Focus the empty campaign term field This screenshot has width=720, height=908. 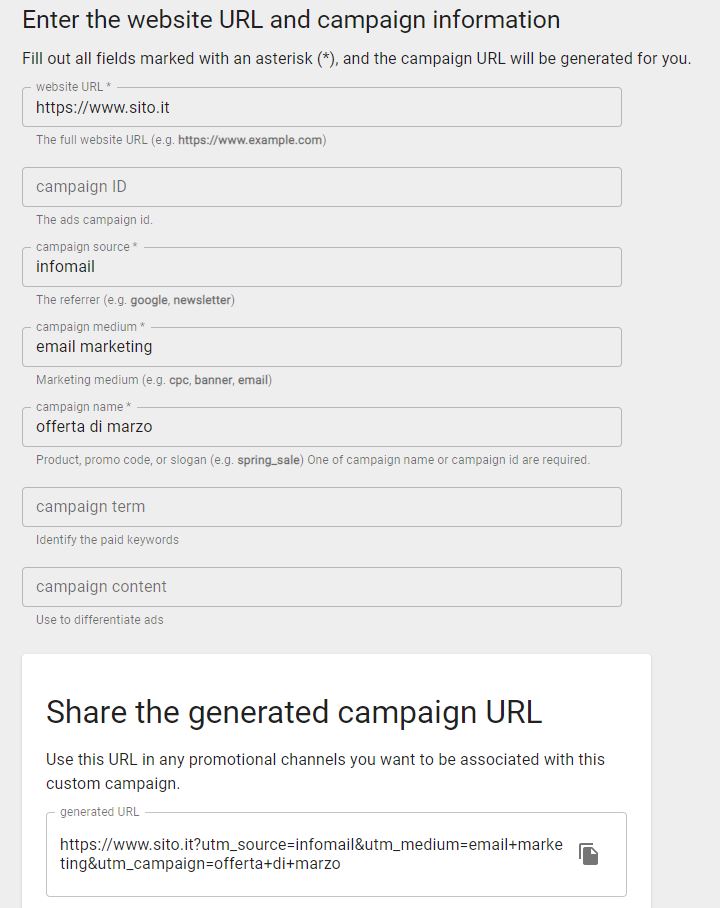(x=321, y=507)
